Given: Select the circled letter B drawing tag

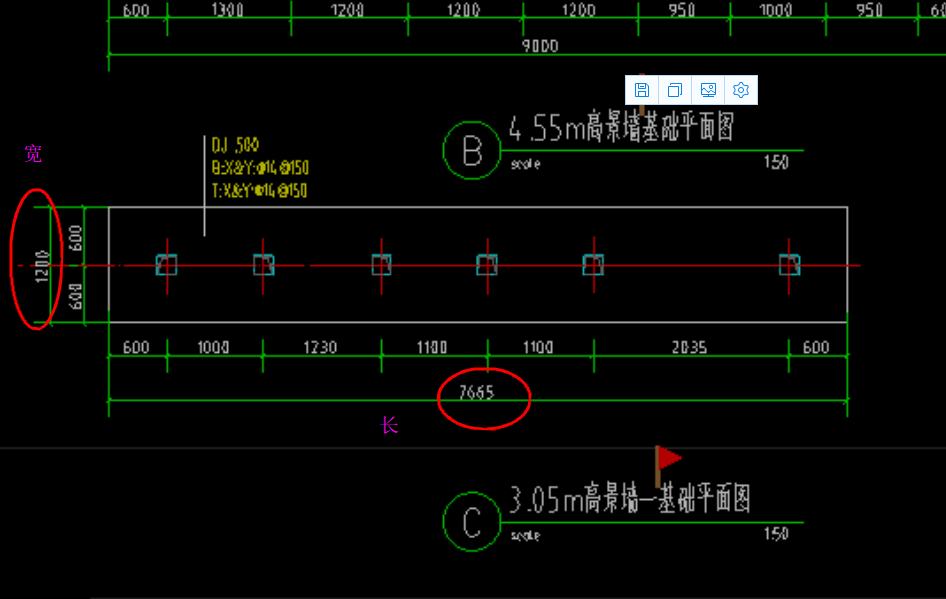Looking at the screenshot, I should coord(472,150).
